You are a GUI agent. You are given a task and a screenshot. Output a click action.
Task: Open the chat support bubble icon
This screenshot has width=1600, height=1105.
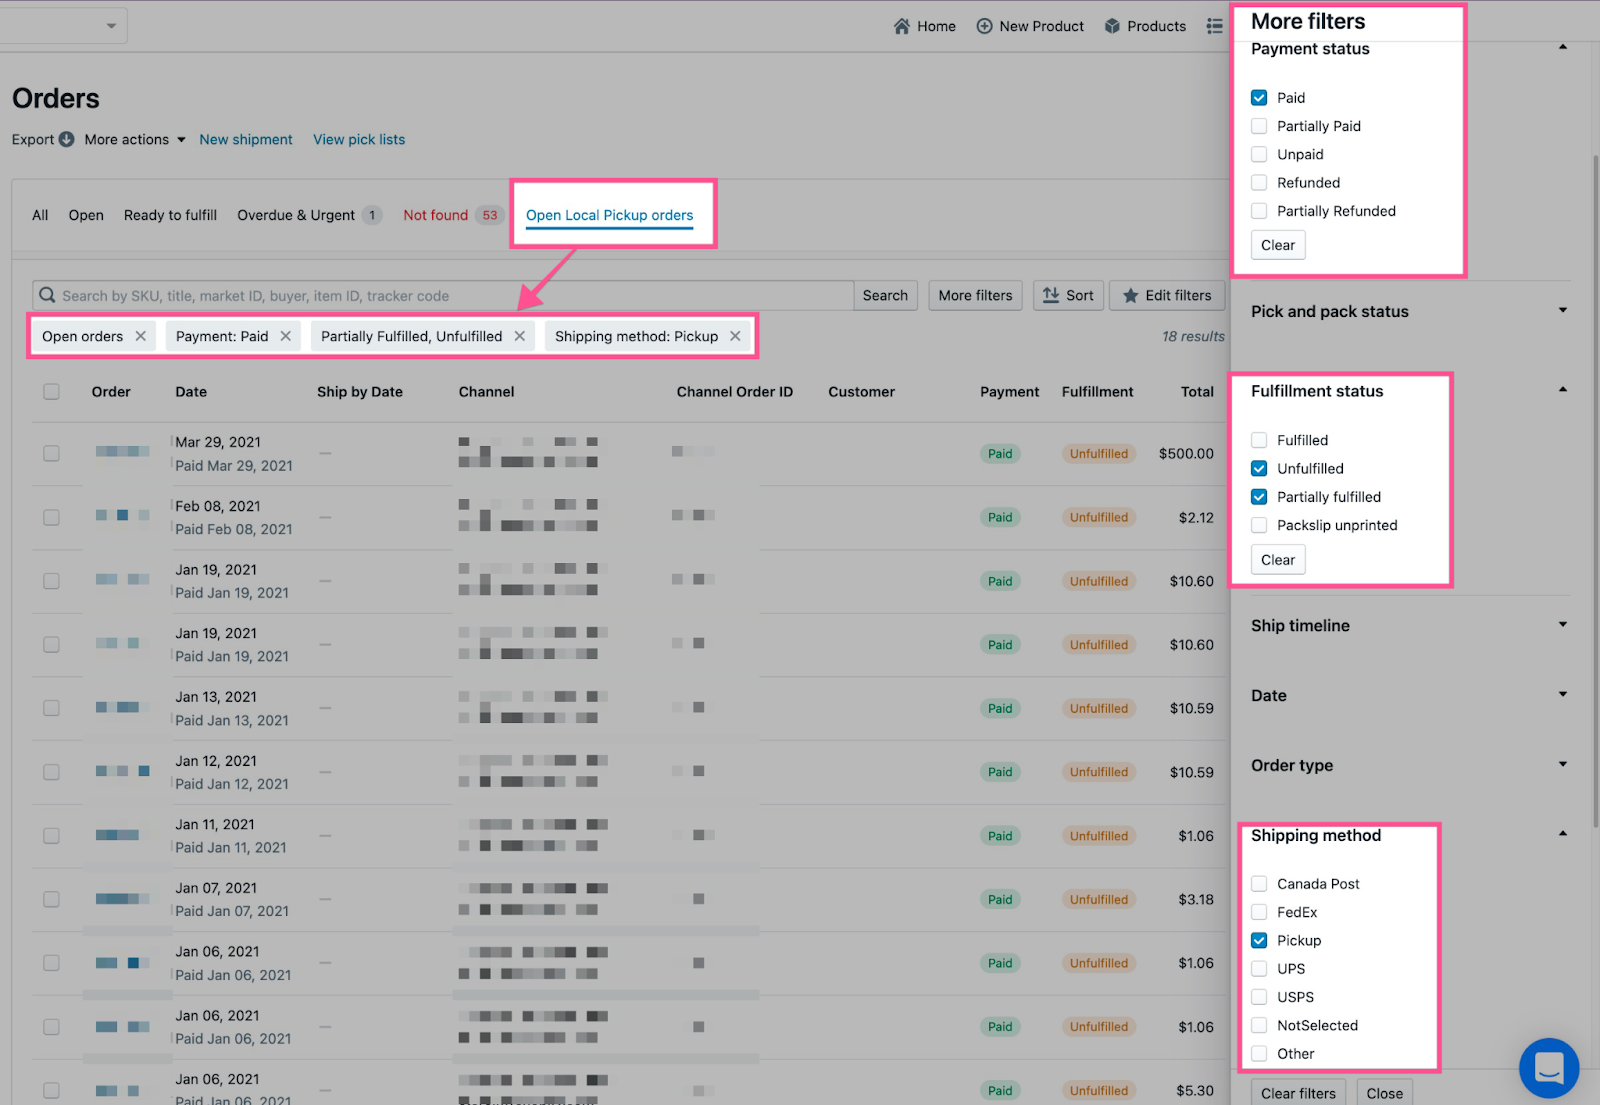click(x=1548, y=1067)
